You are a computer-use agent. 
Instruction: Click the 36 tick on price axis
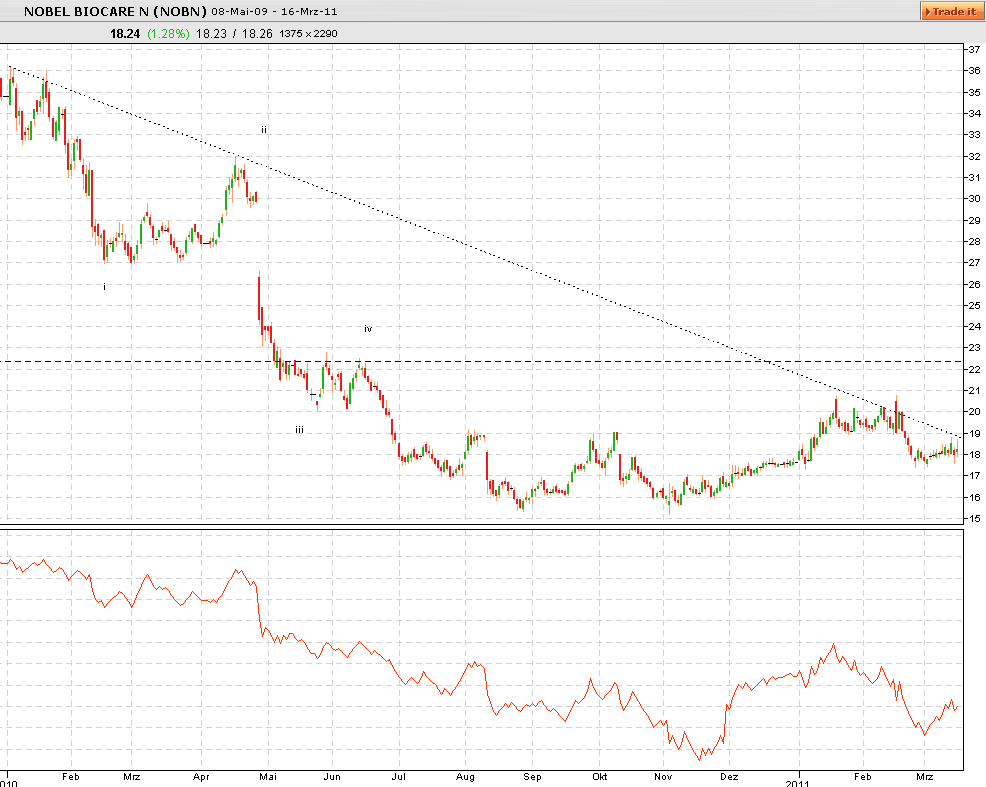click(974, 70)
